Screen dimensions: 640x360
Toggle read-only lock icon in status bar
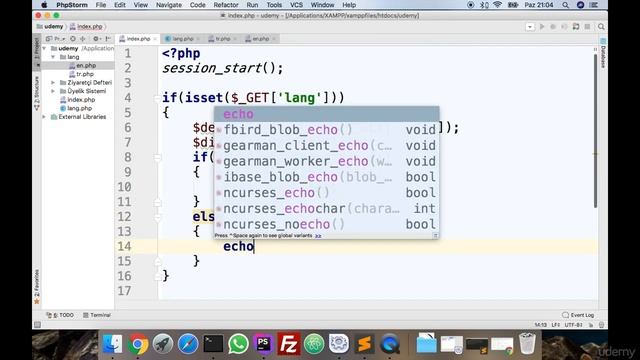(x=591, y=325)
